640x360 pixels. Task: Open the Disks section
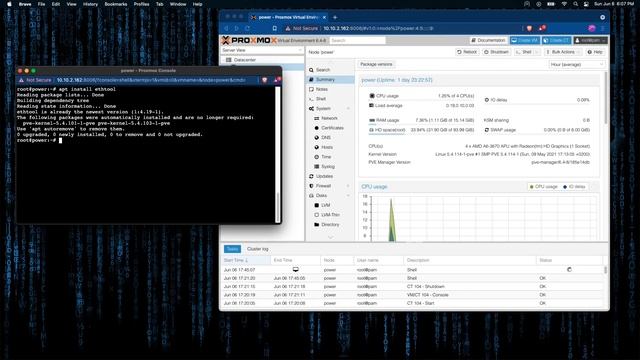coord(321,196)
